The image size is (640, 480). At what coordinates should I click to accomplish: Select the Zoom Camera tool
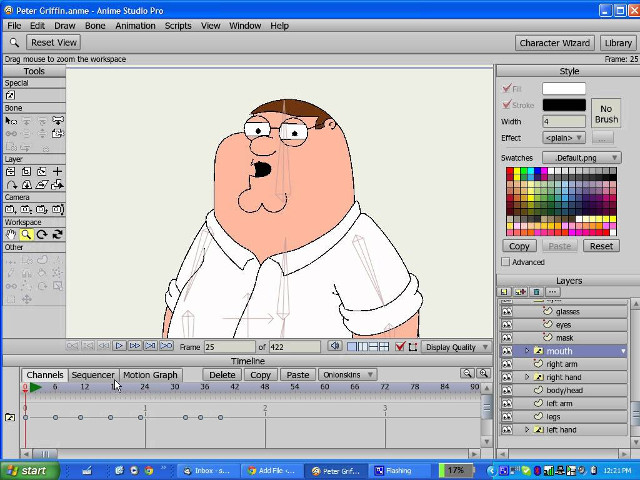[x=26, y=210]
